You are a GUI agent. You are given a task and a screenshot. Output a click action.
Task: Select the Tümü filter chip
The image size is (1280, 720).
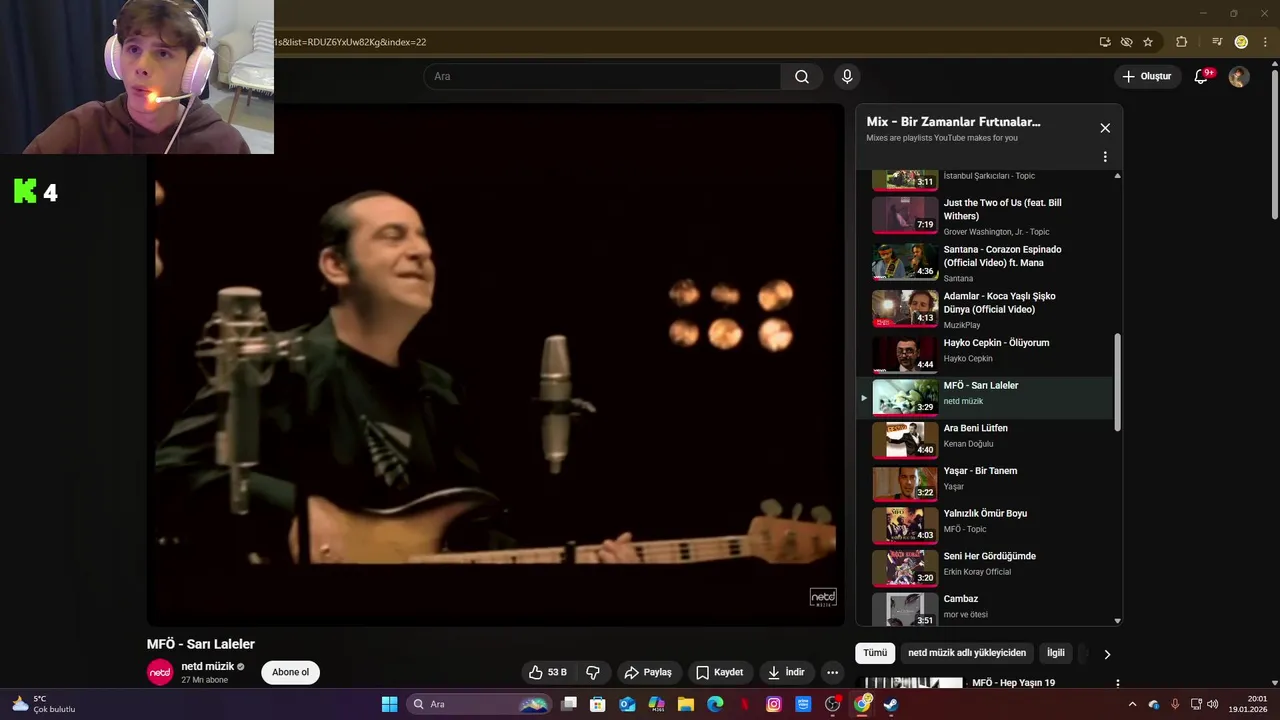click(875, 653)
